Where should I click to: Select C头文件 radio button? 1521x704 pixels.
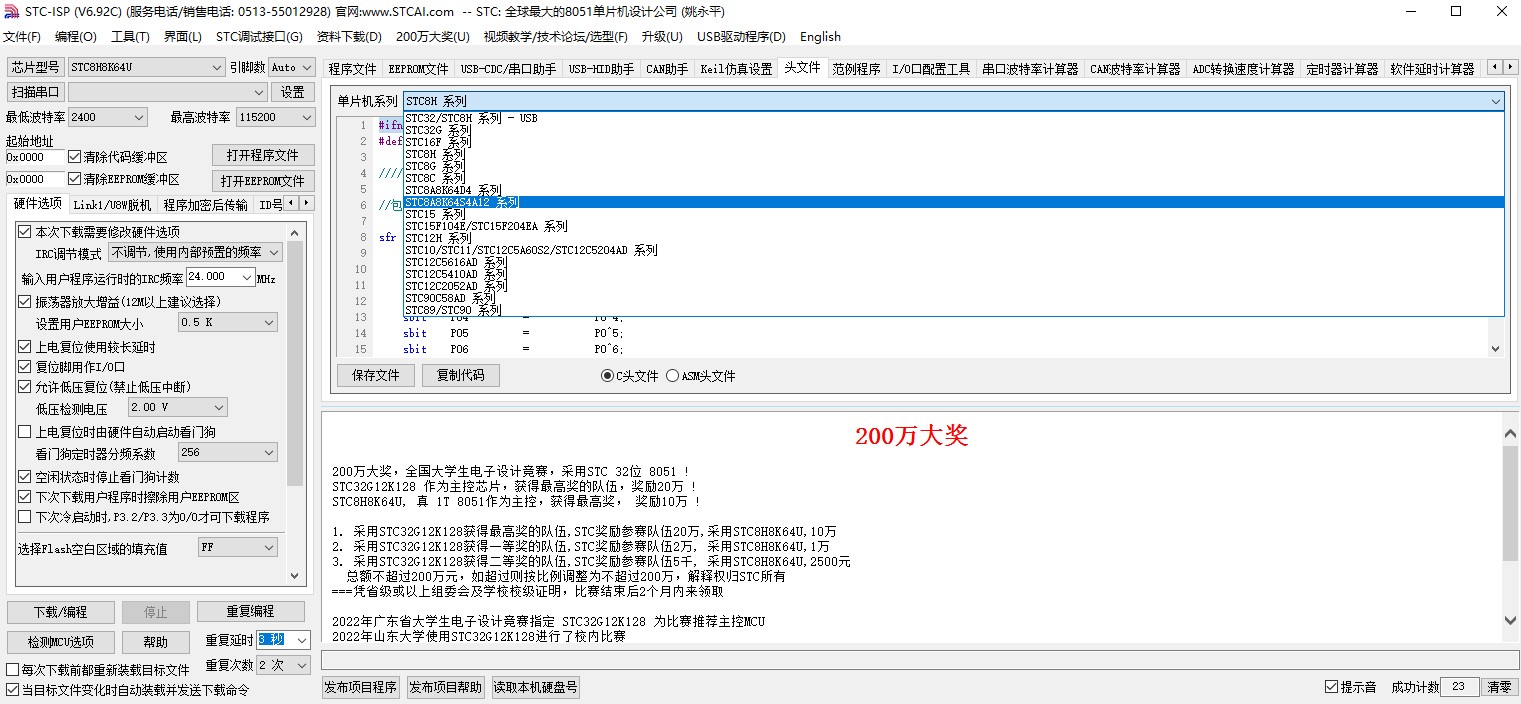point(607,376)
